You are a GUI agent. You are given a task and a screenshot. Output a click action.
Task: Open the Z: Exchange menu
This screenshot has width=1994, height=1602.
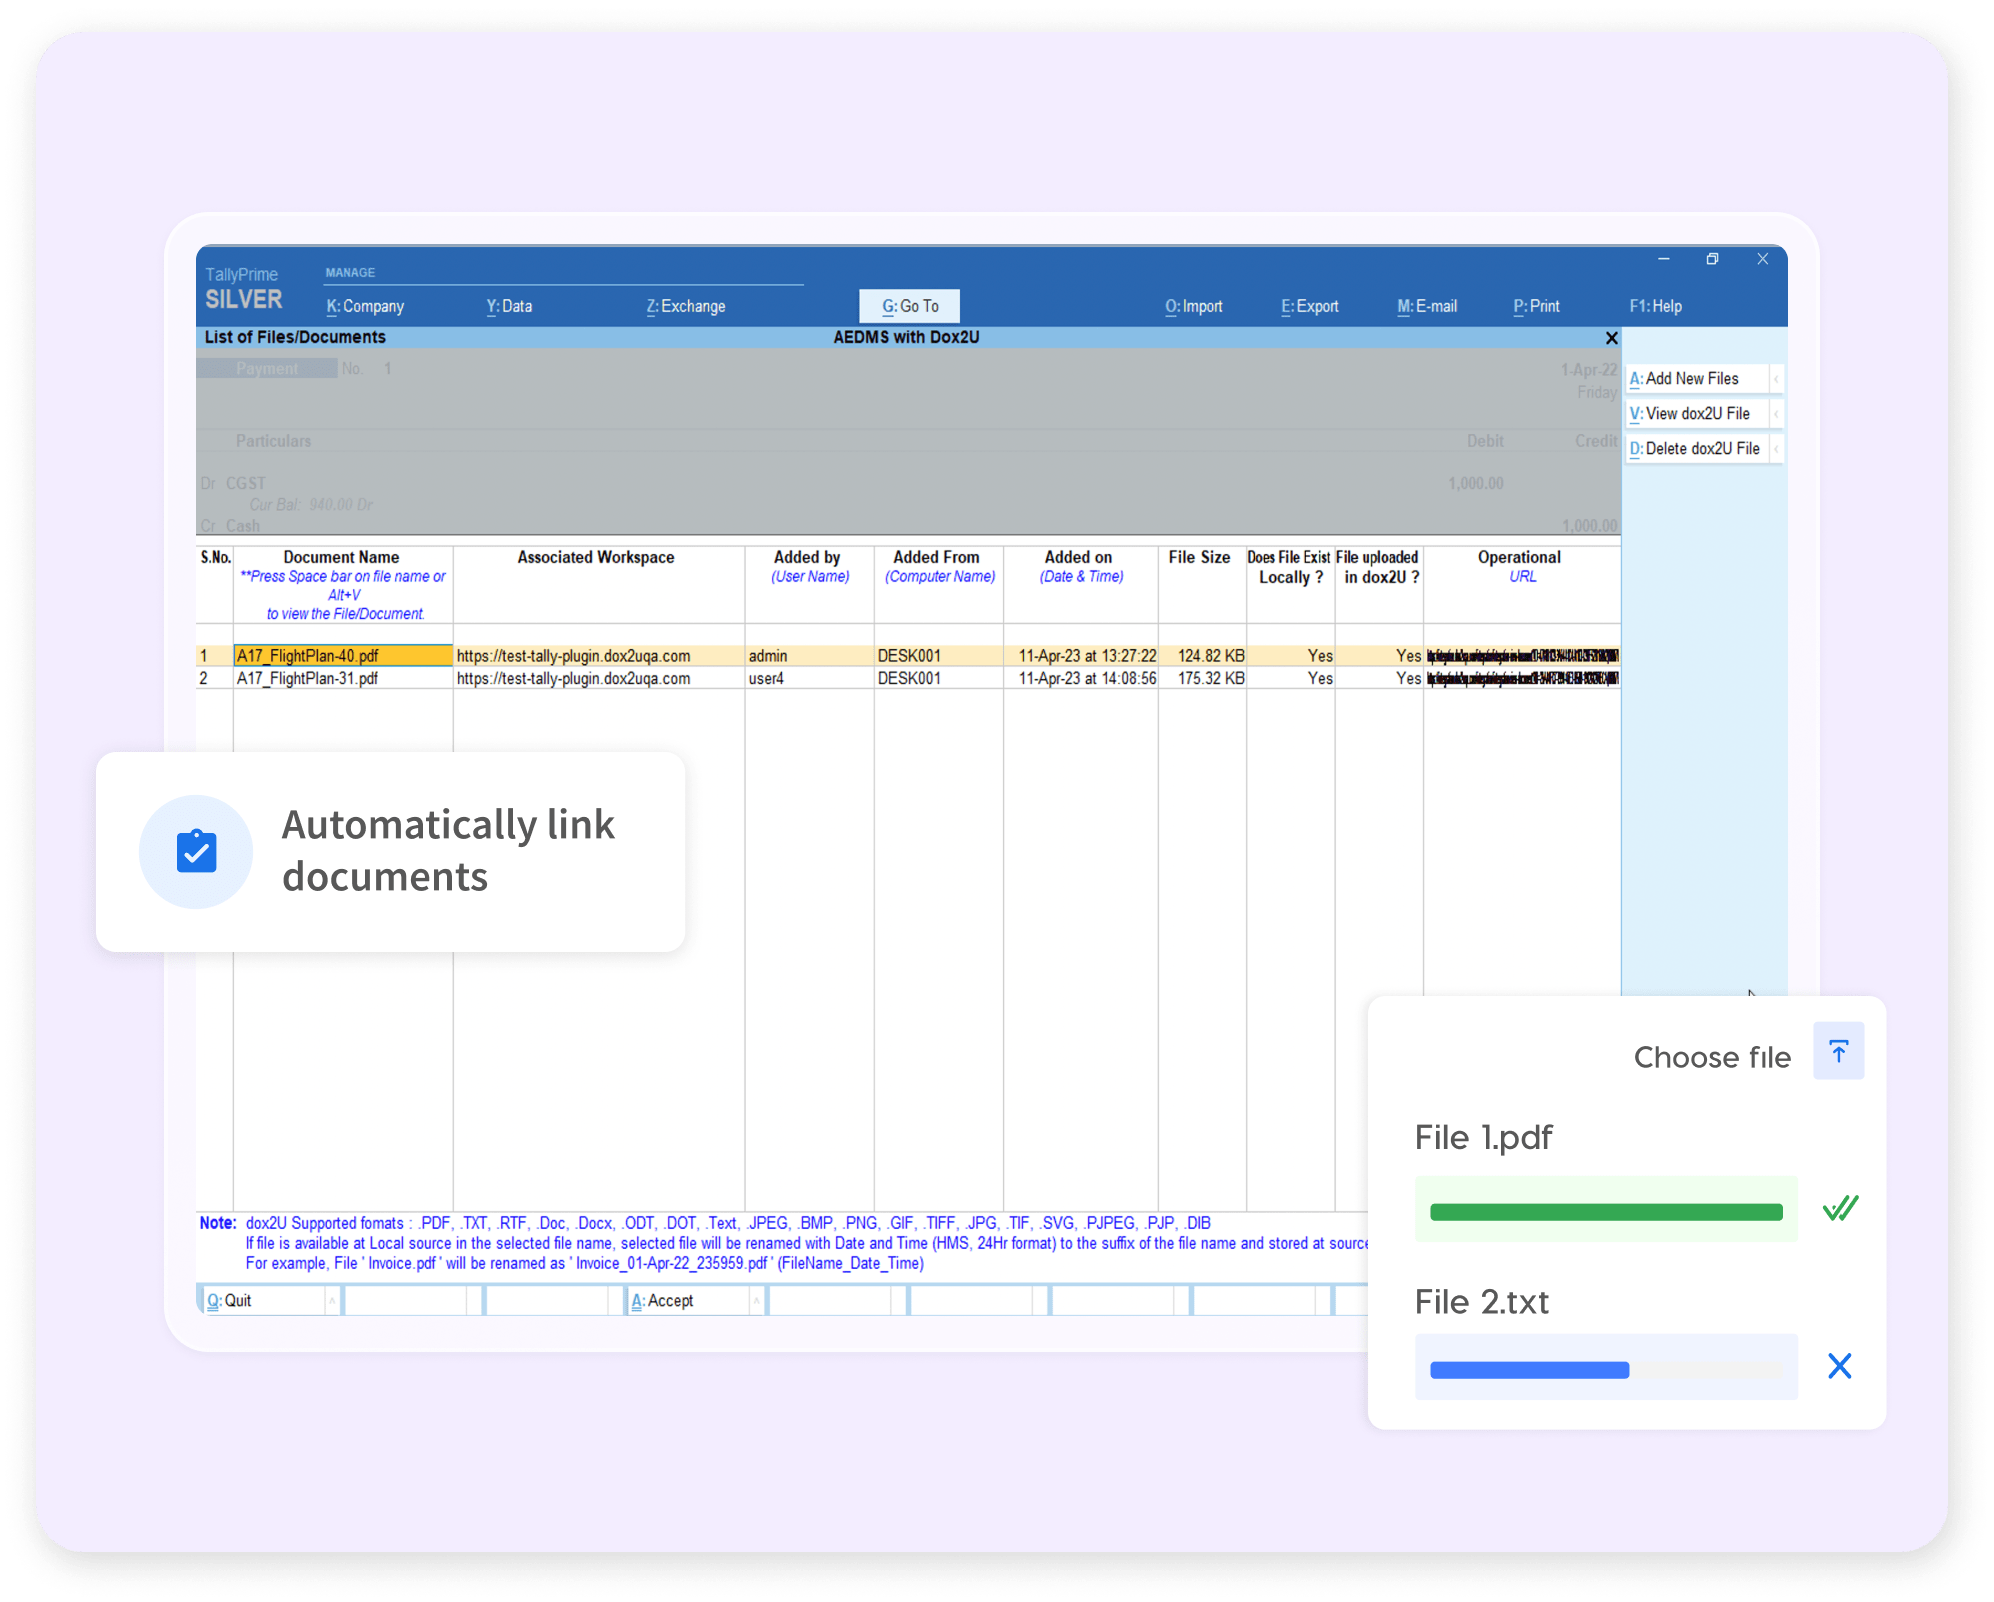(x=686, y=306)
